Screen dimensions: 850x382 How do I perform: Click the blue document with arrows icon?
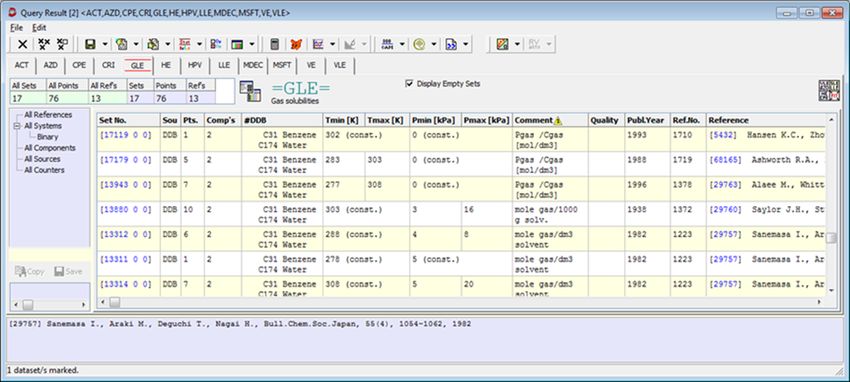click(451, 44)
